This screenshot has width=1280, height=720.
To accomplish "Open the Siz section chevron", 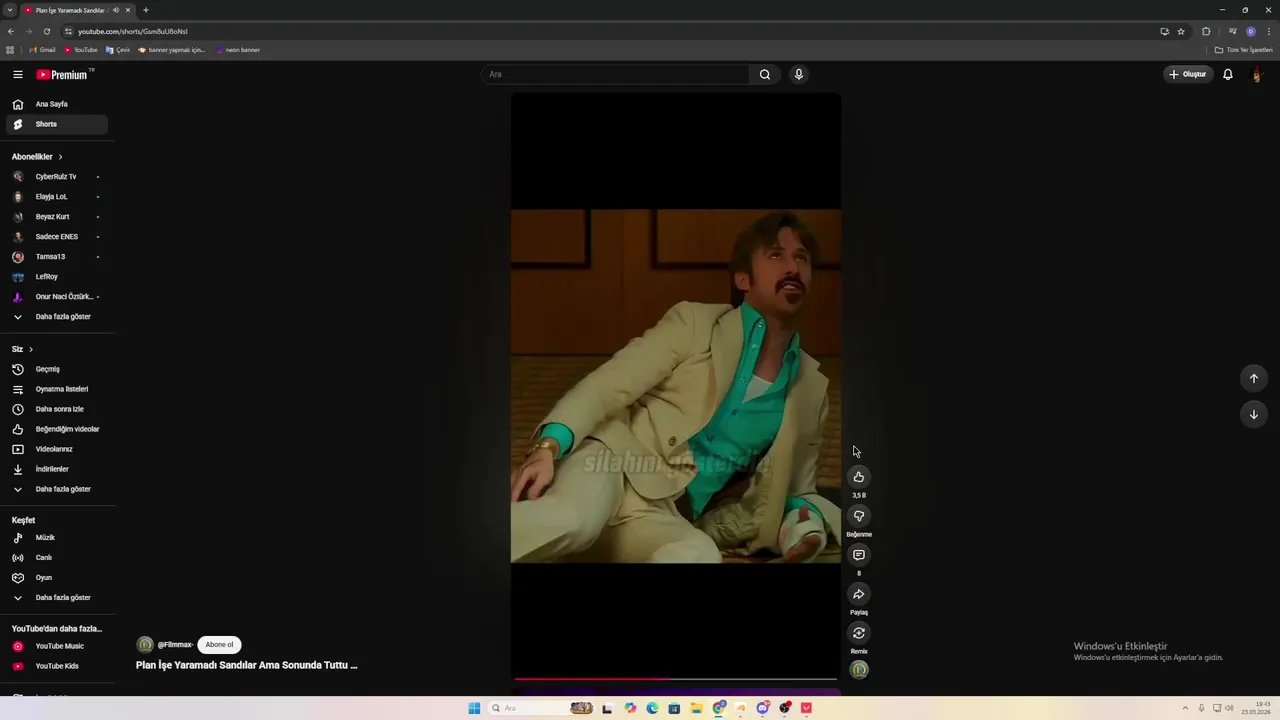I will (x=31, y=349).
